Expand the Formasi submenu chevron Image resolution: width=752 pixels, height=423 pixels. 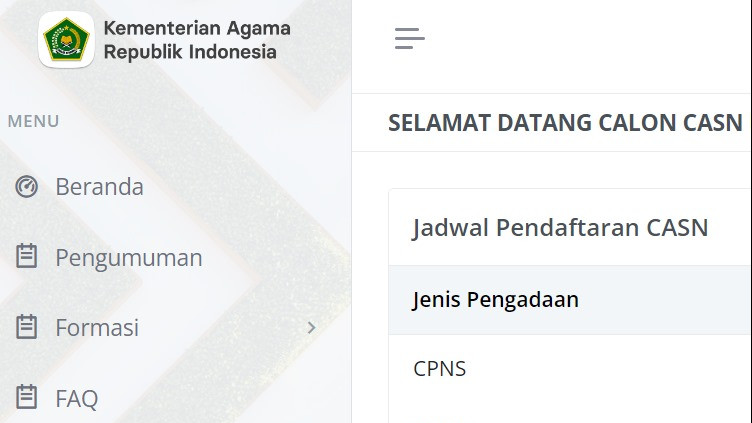311,327
